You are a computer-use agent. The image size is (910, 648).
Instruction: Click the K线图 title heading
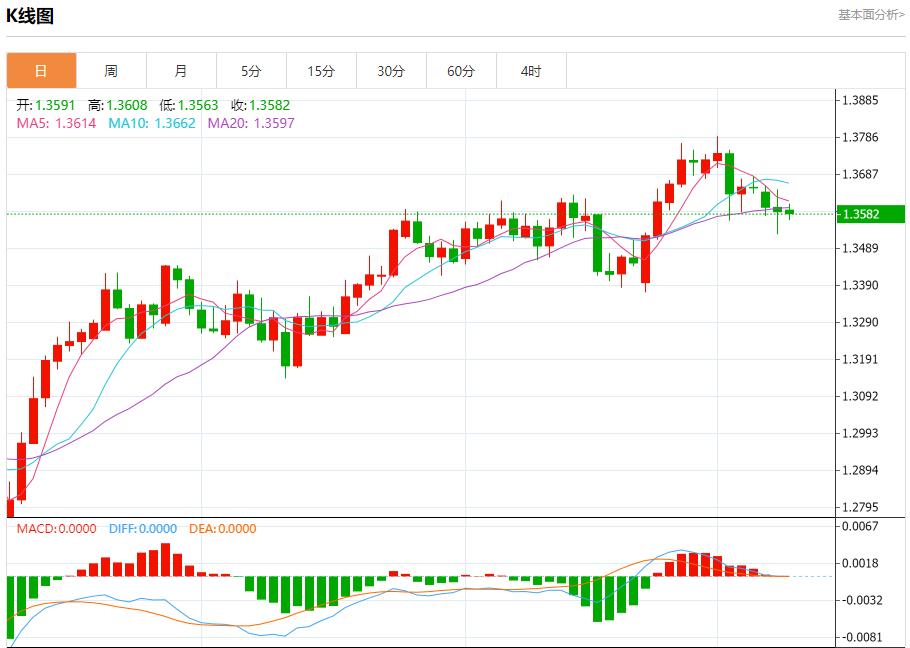(30, 16)
